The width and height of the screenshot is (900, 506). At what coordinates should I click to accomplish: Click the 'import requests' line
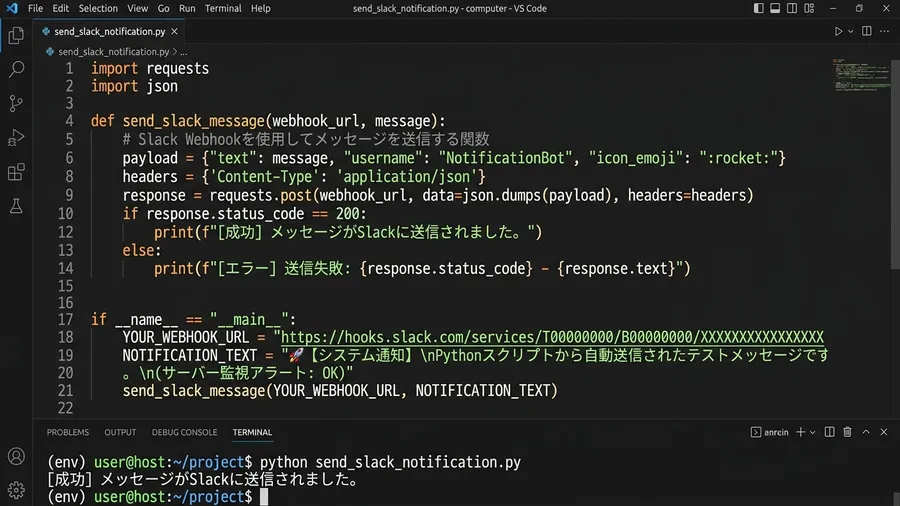(x=150, y=68)
